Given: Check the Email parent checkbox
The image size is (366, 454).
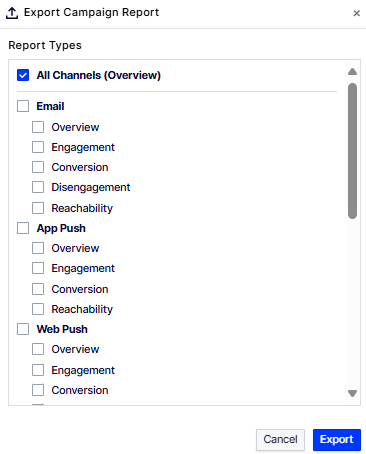Looking at the screenshot, I should point(23,106).
